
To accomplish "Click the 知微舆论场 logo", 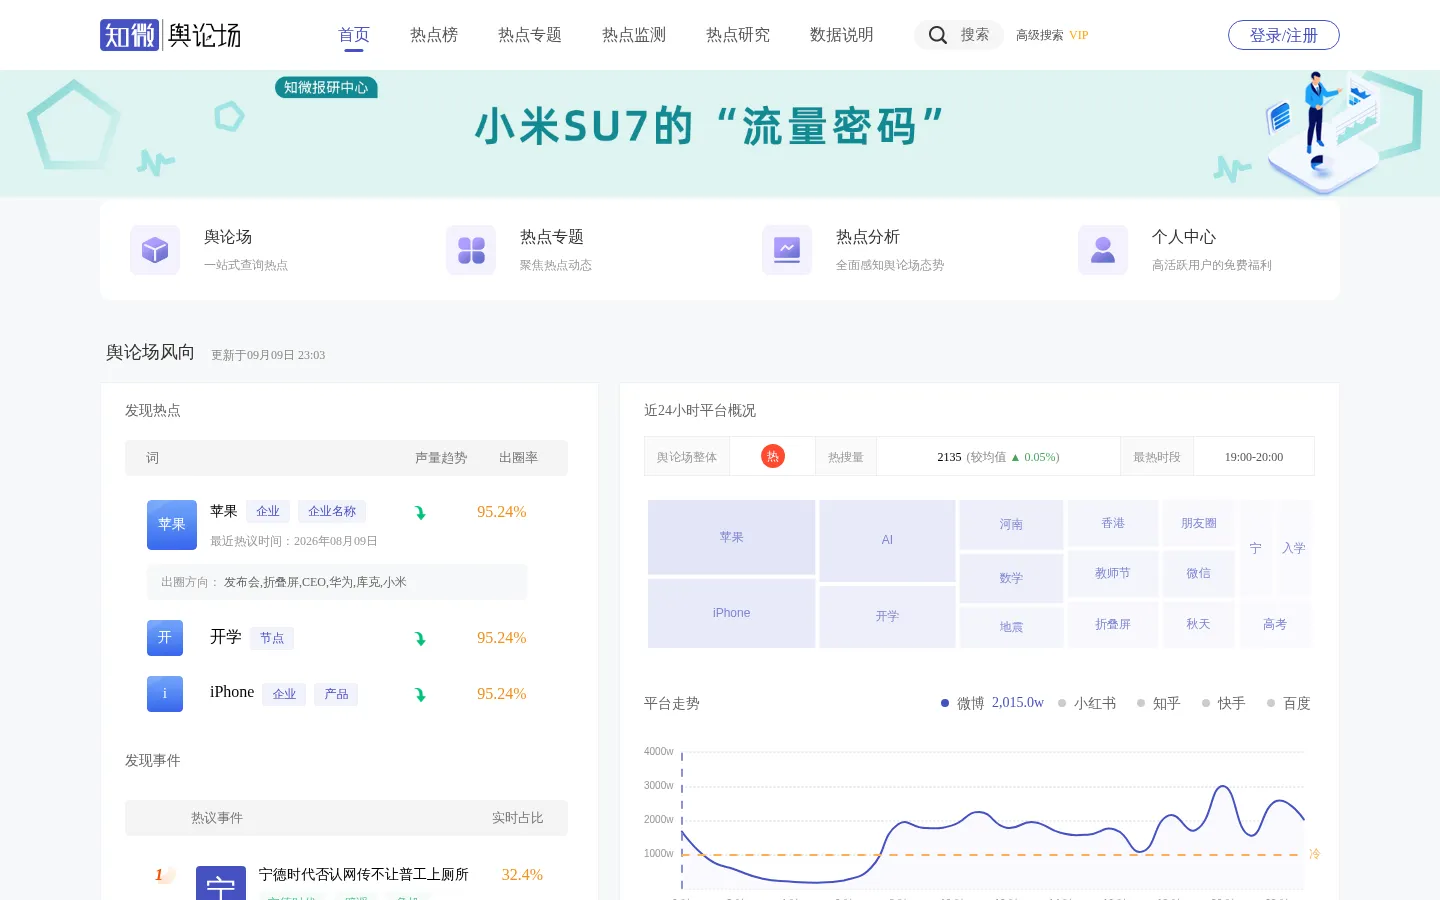I will [x=171, y=35].
